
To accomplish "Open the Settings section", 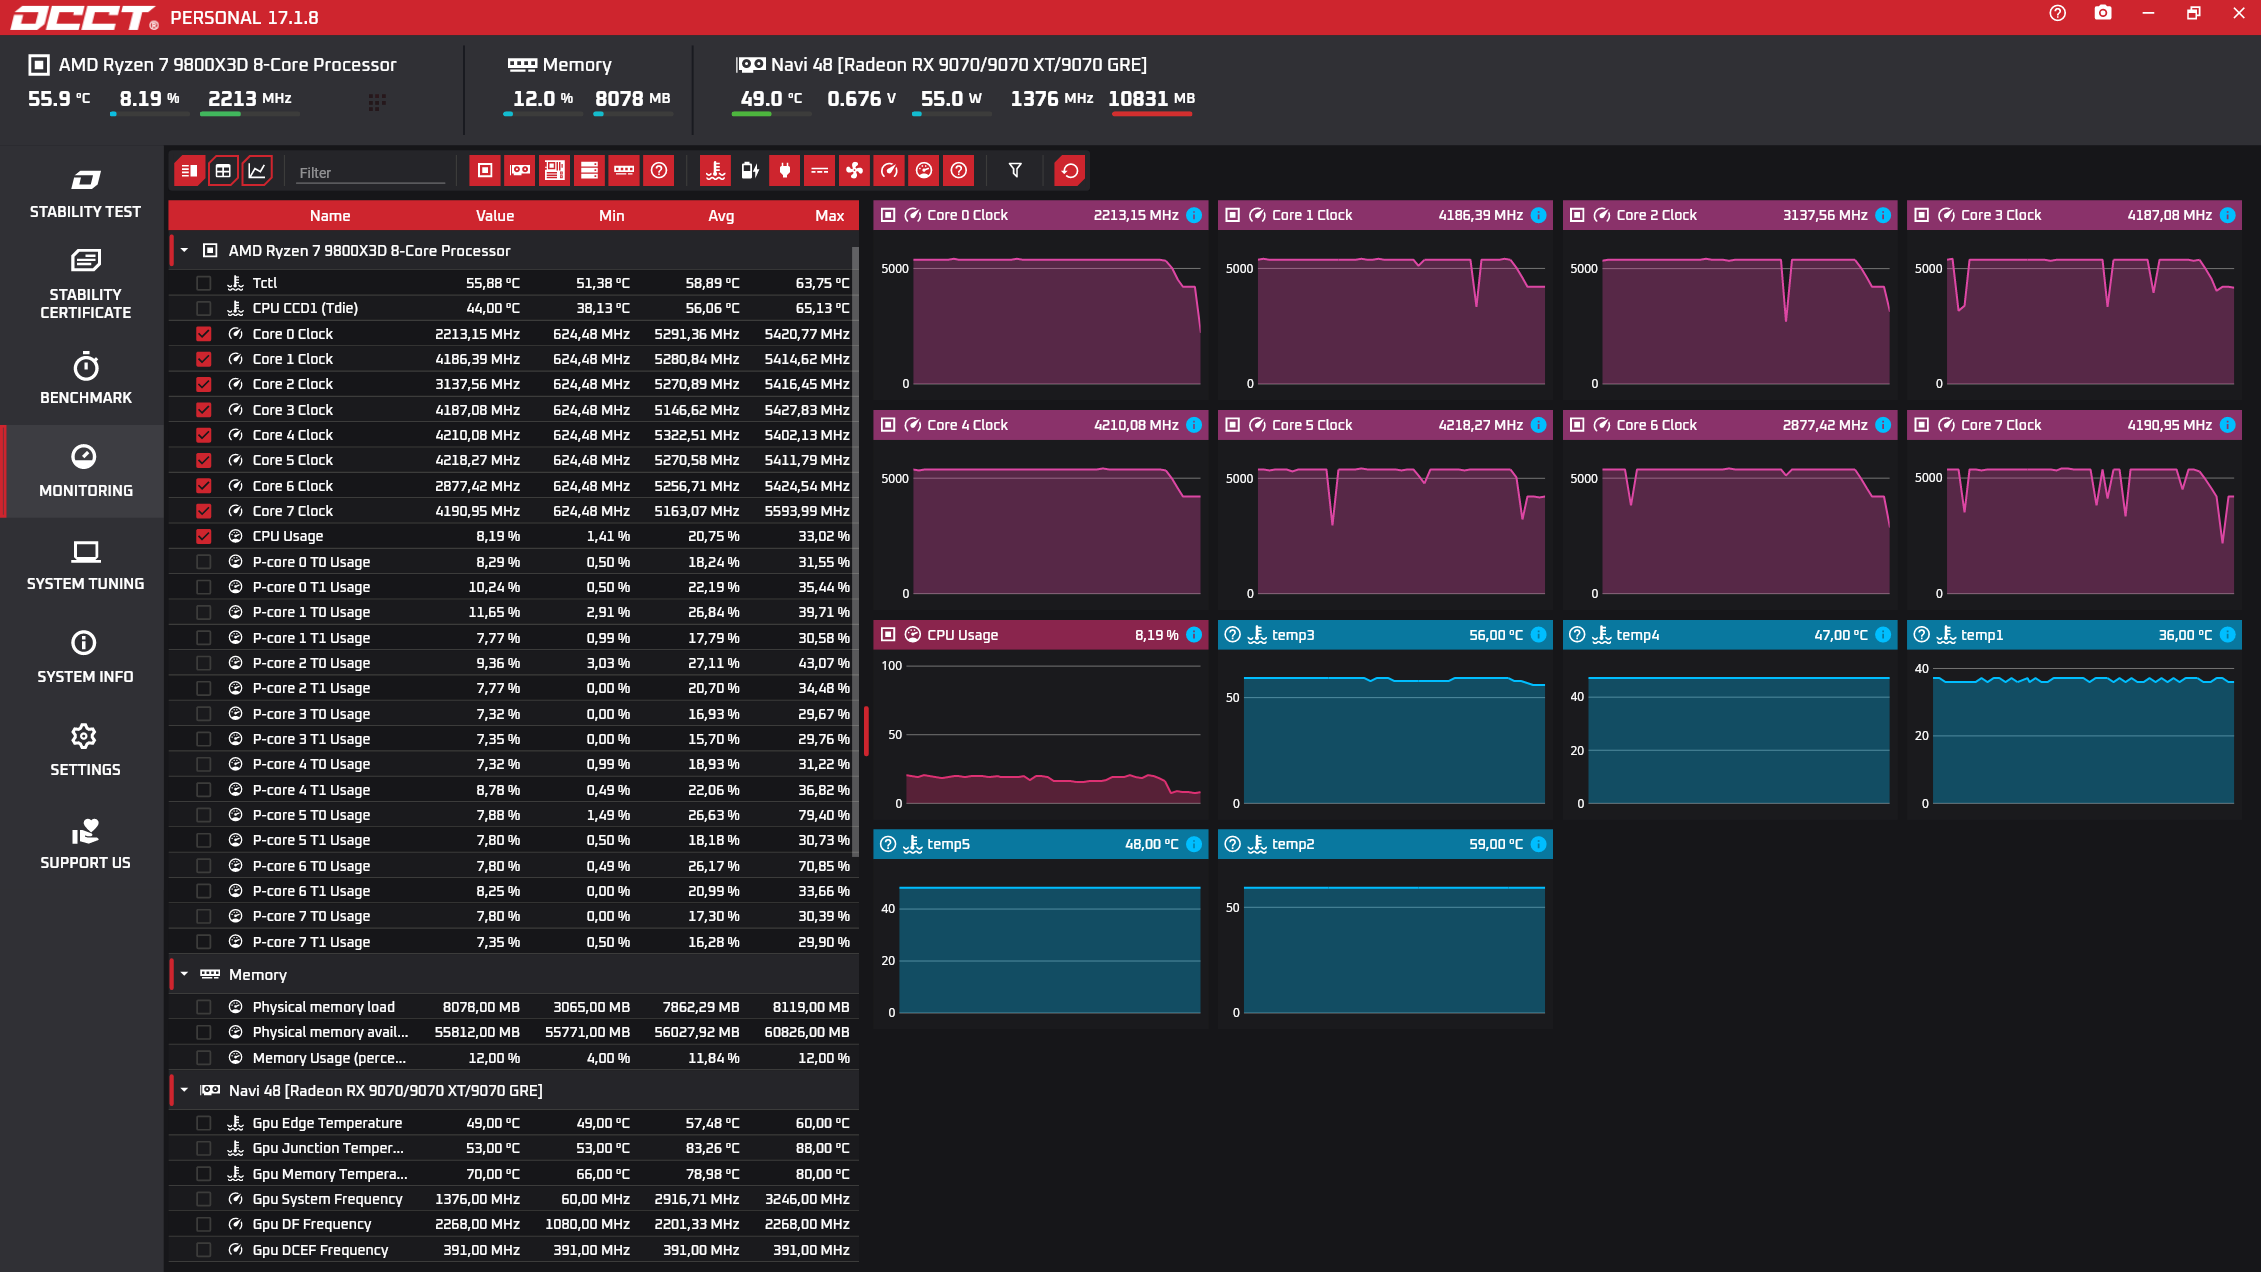I will (x=85, y=750).
